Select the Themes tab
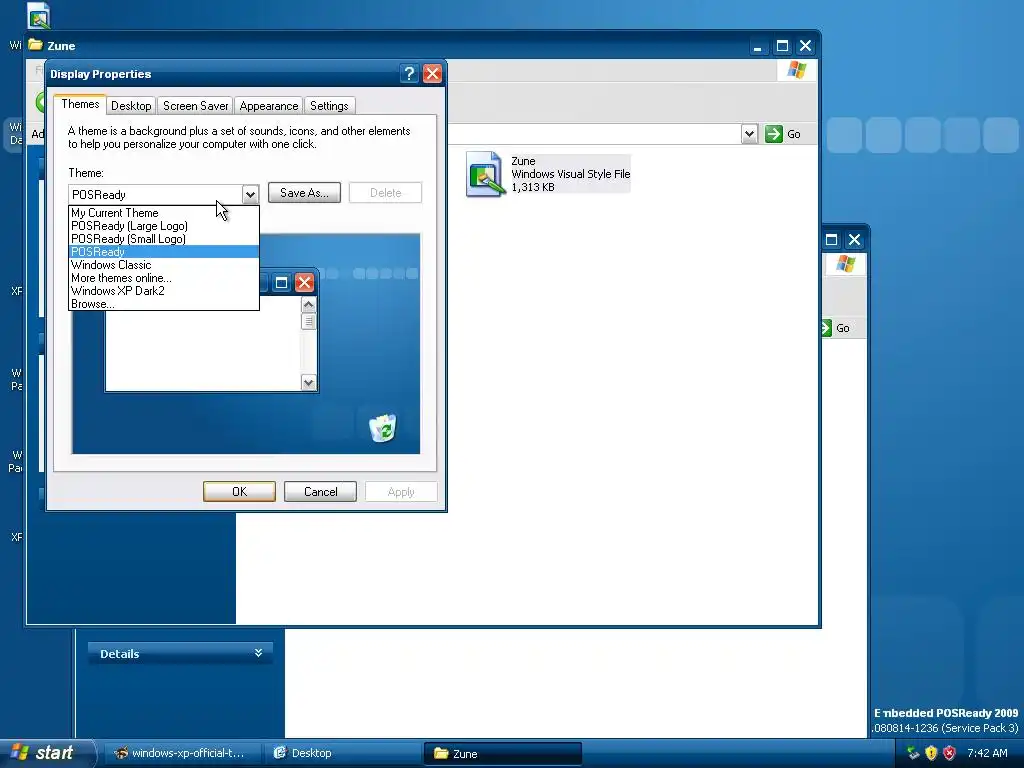The height and width of the screenshot is (768, 1024). (x=80, y=104)
